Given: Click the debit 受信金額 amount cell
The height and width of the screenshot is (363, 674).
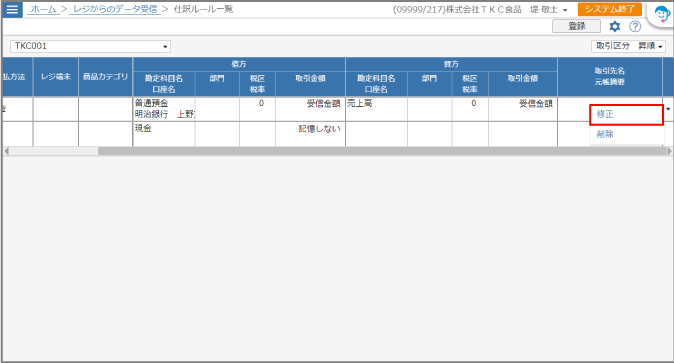Looking at the screenshot, I should (310, 109).
